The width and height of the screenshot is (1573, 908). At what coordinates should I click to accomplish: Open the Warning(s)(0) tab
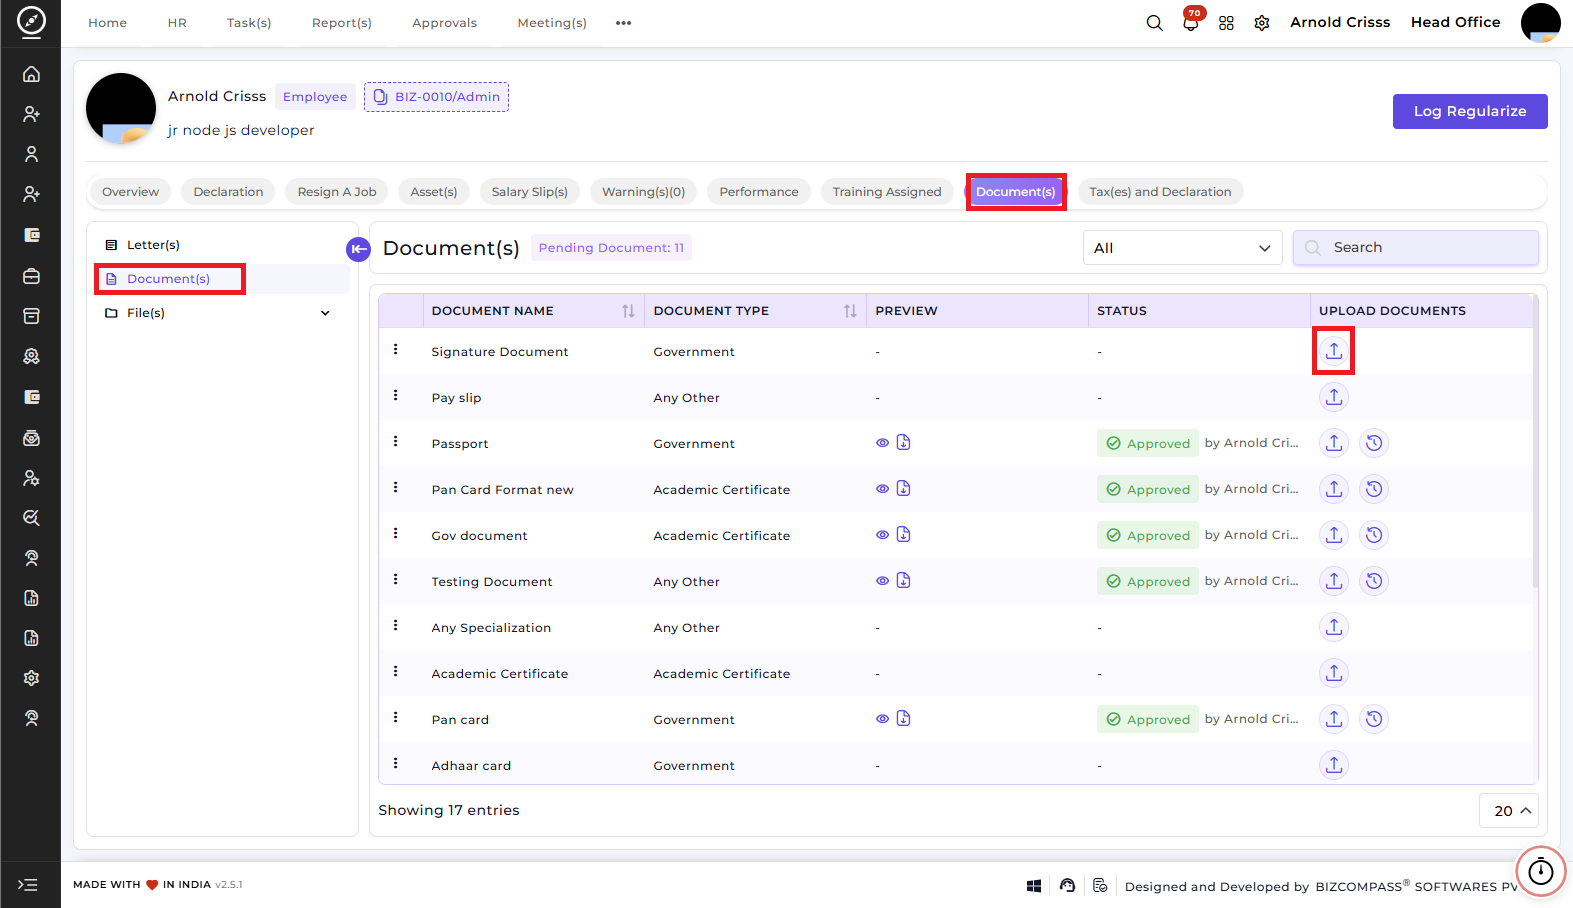point(643,192)
